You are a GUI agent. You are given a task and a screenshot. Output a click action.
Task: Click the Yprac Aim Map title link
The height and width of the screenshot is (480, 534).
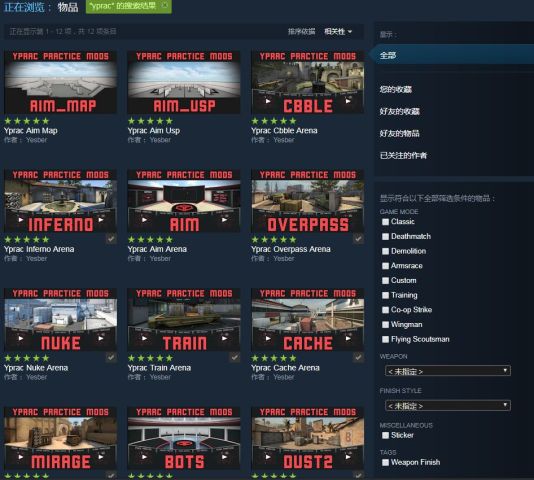tap(31, 130)
